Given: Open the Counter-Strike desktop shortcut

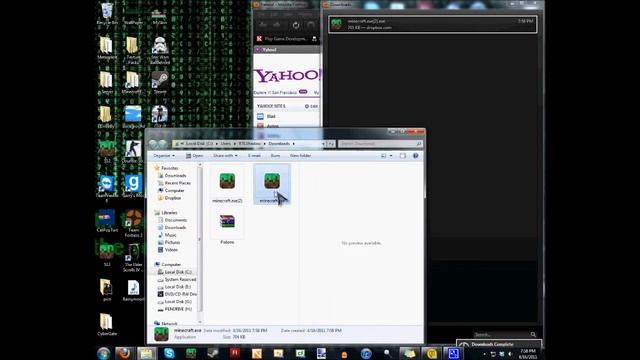Looking at the screenshot, I should (x=133, y=151).
